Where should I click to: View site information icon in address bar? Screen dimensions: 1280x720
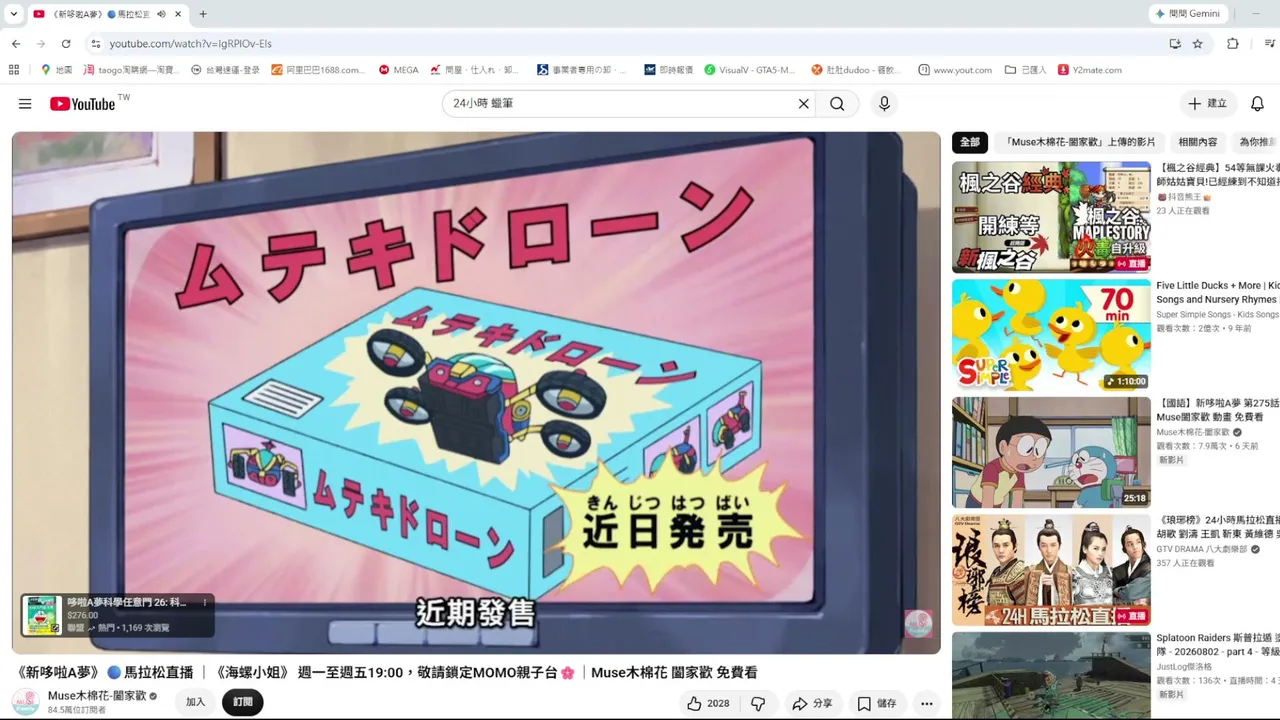[95, 44]
